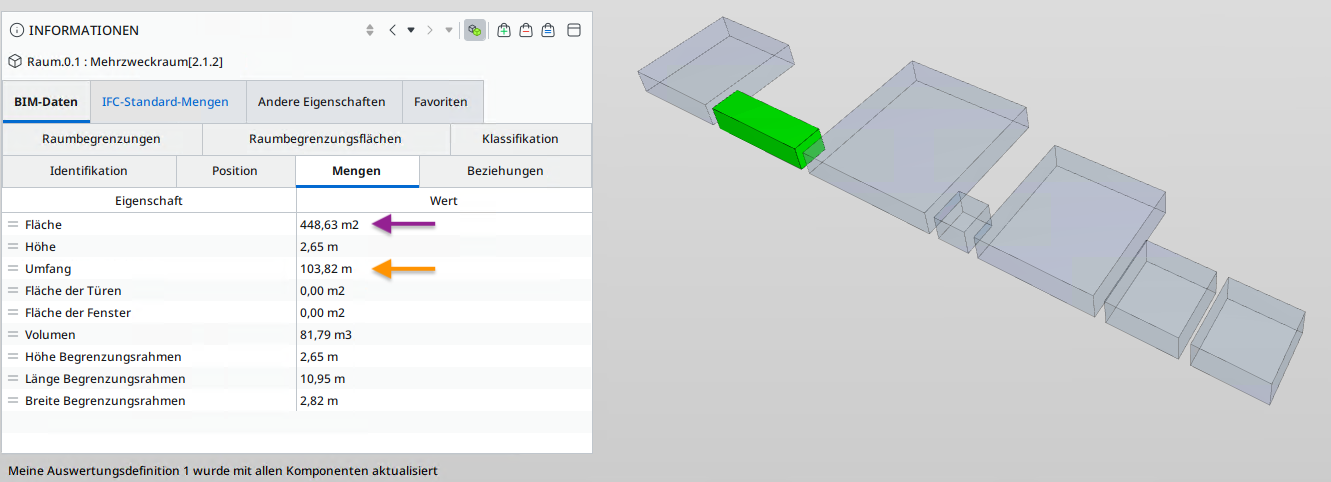Click the handle of Länge Begrenzungsrahmen row
This screenshot has width=1331, height=482.
tap(13, 379)
